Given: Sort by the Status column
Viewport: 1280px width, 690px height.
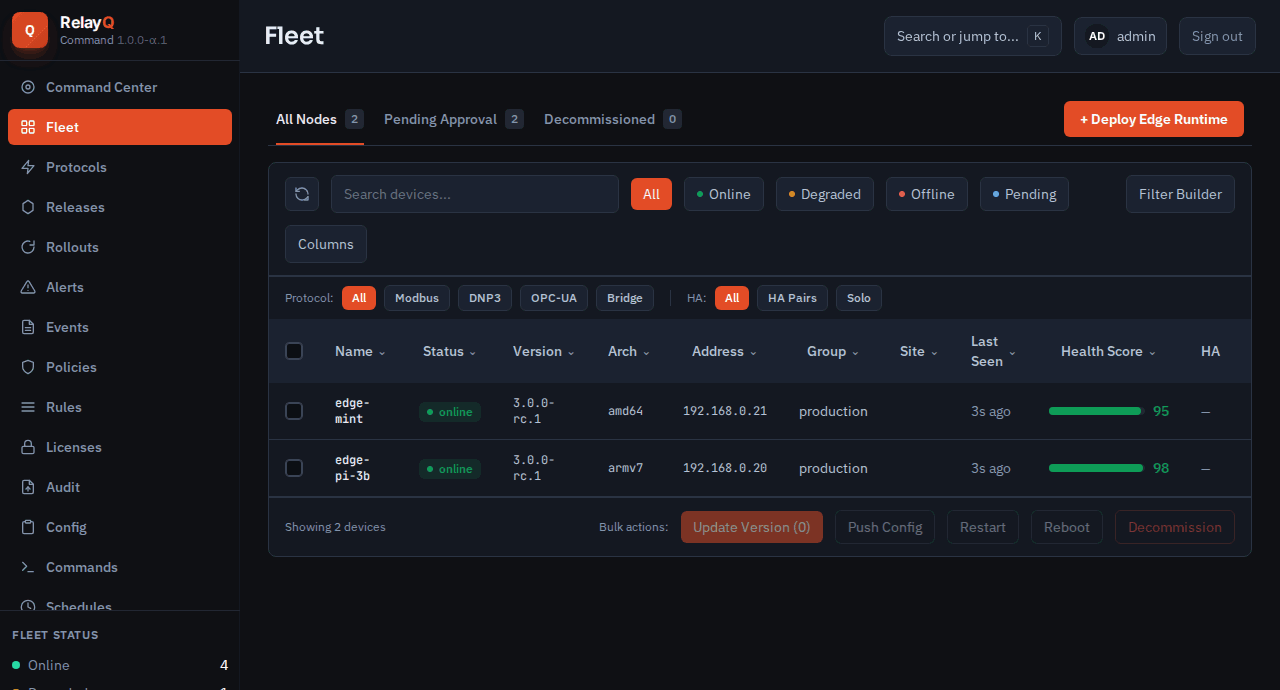Looking at the screenshot, I should click(449, 351).
